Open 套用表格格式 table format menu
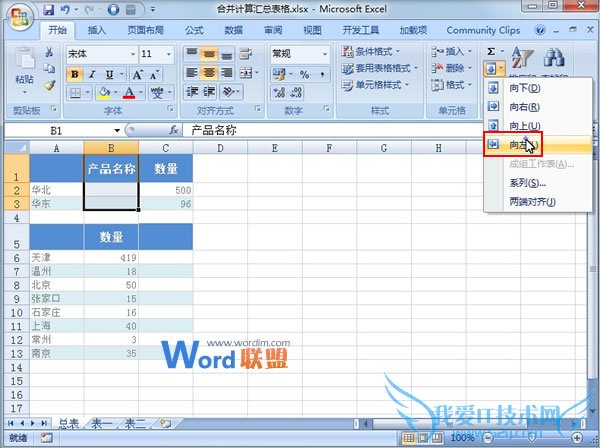Viewport: 600px width, 448px height. 380,68
